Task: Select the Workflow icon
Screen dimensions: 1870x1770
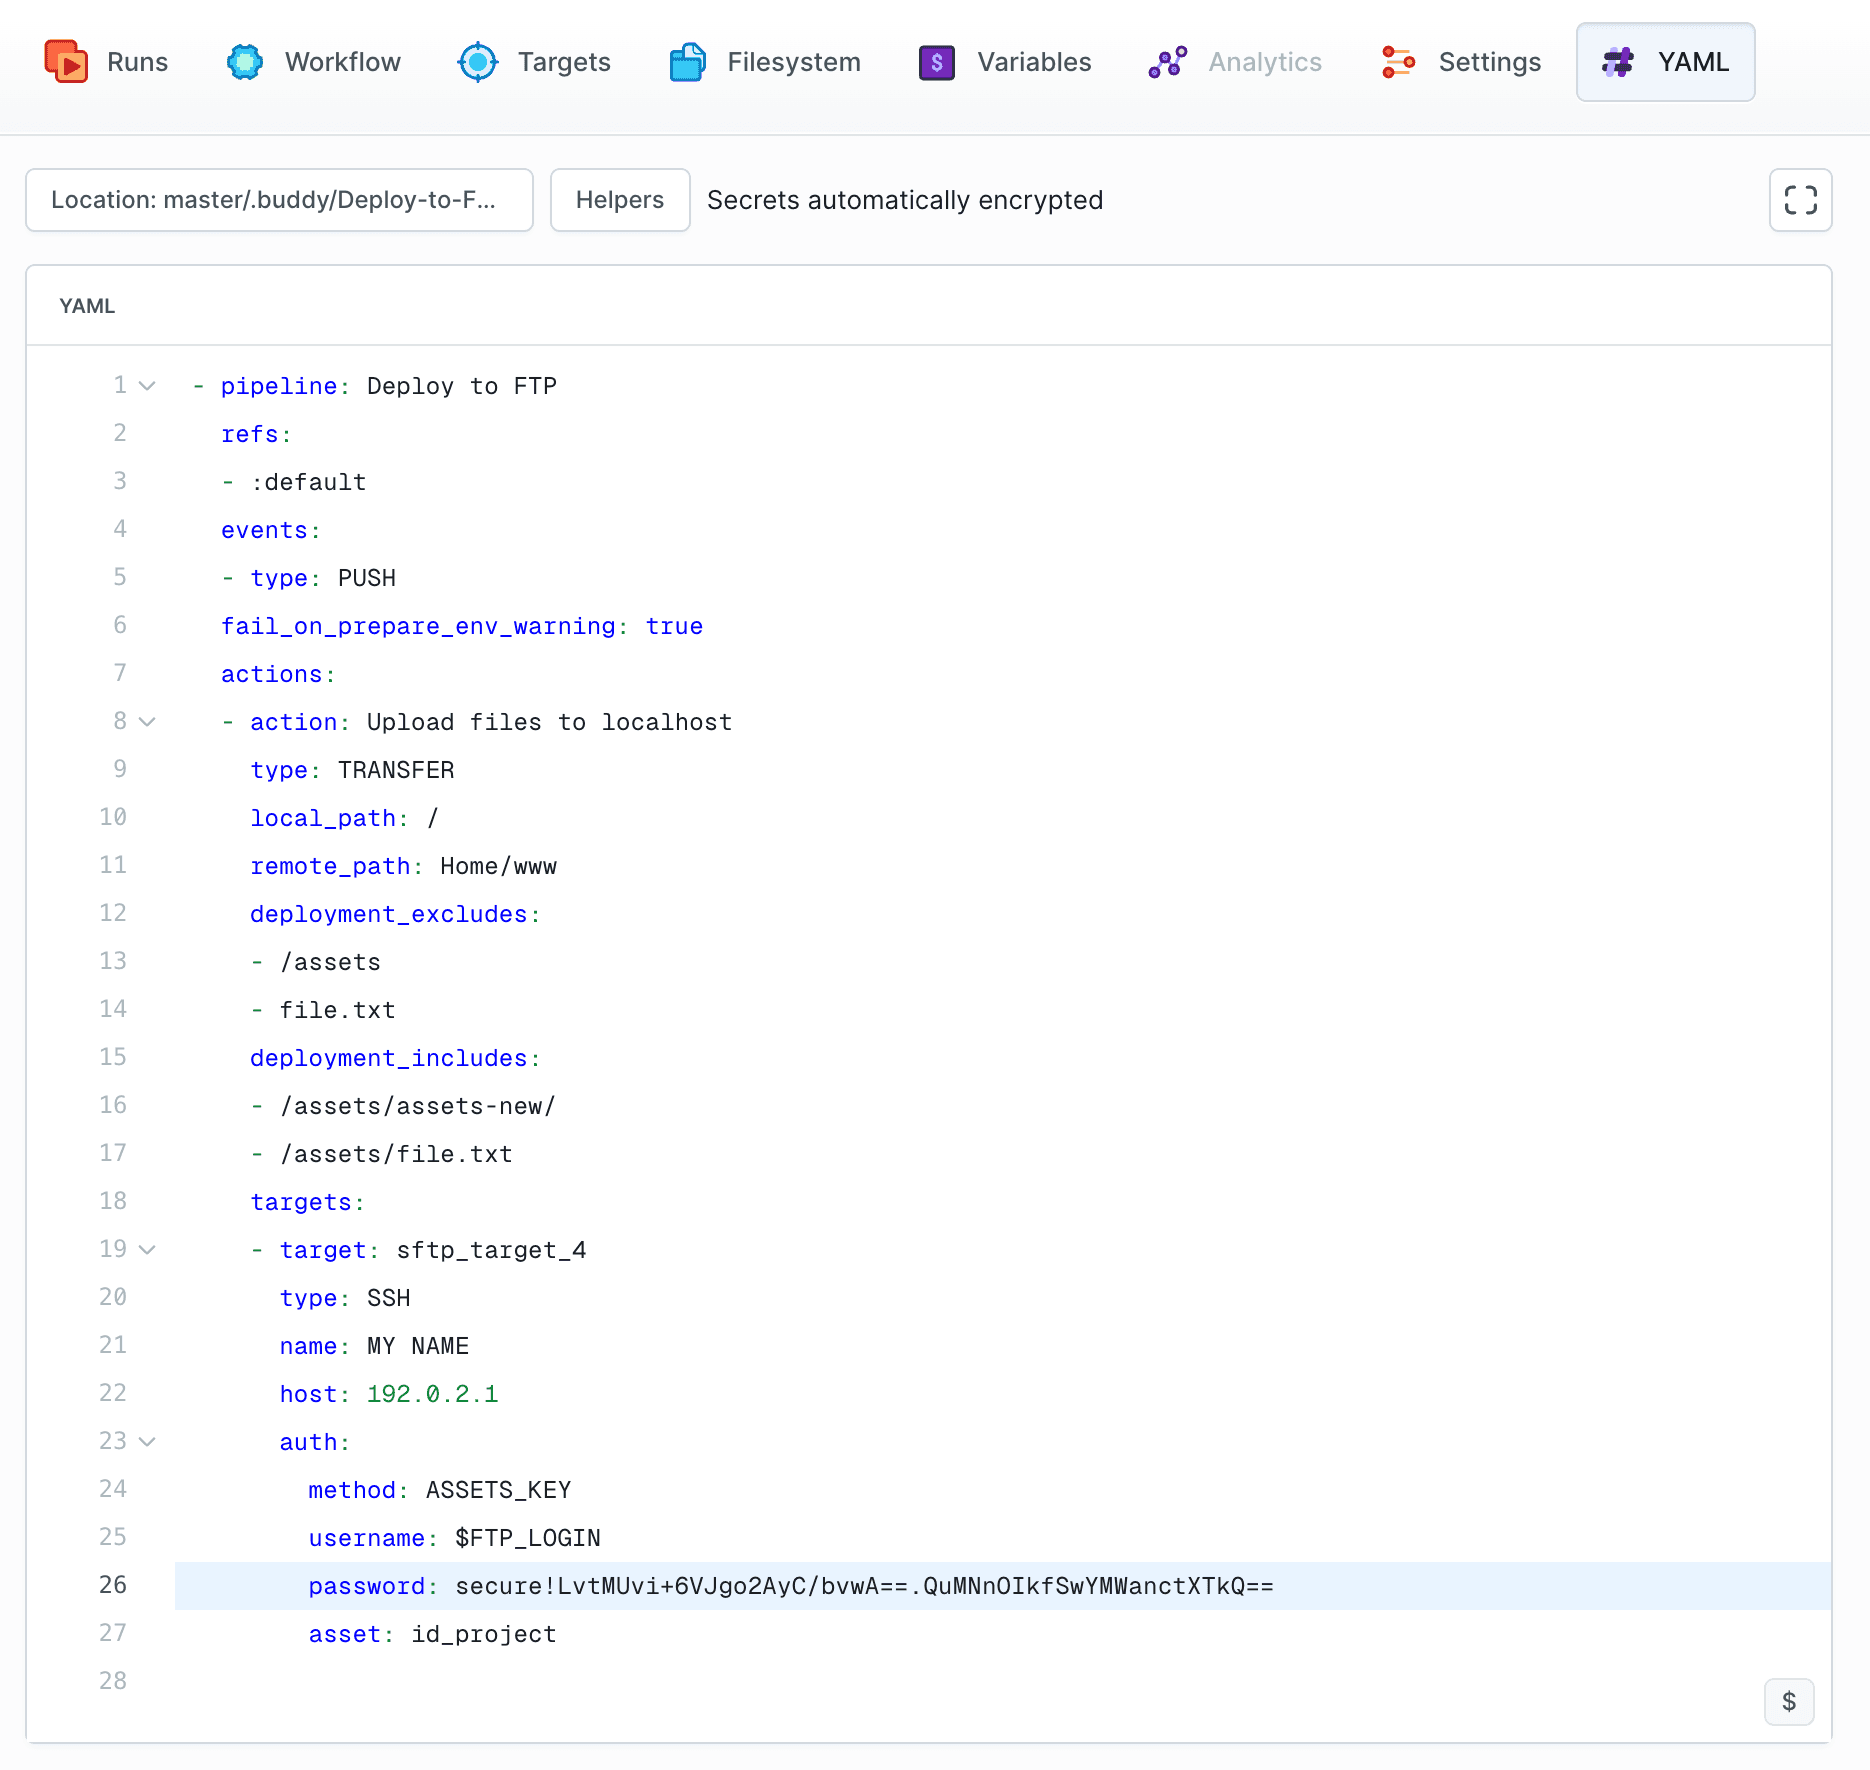Action: tap(243, 61)
